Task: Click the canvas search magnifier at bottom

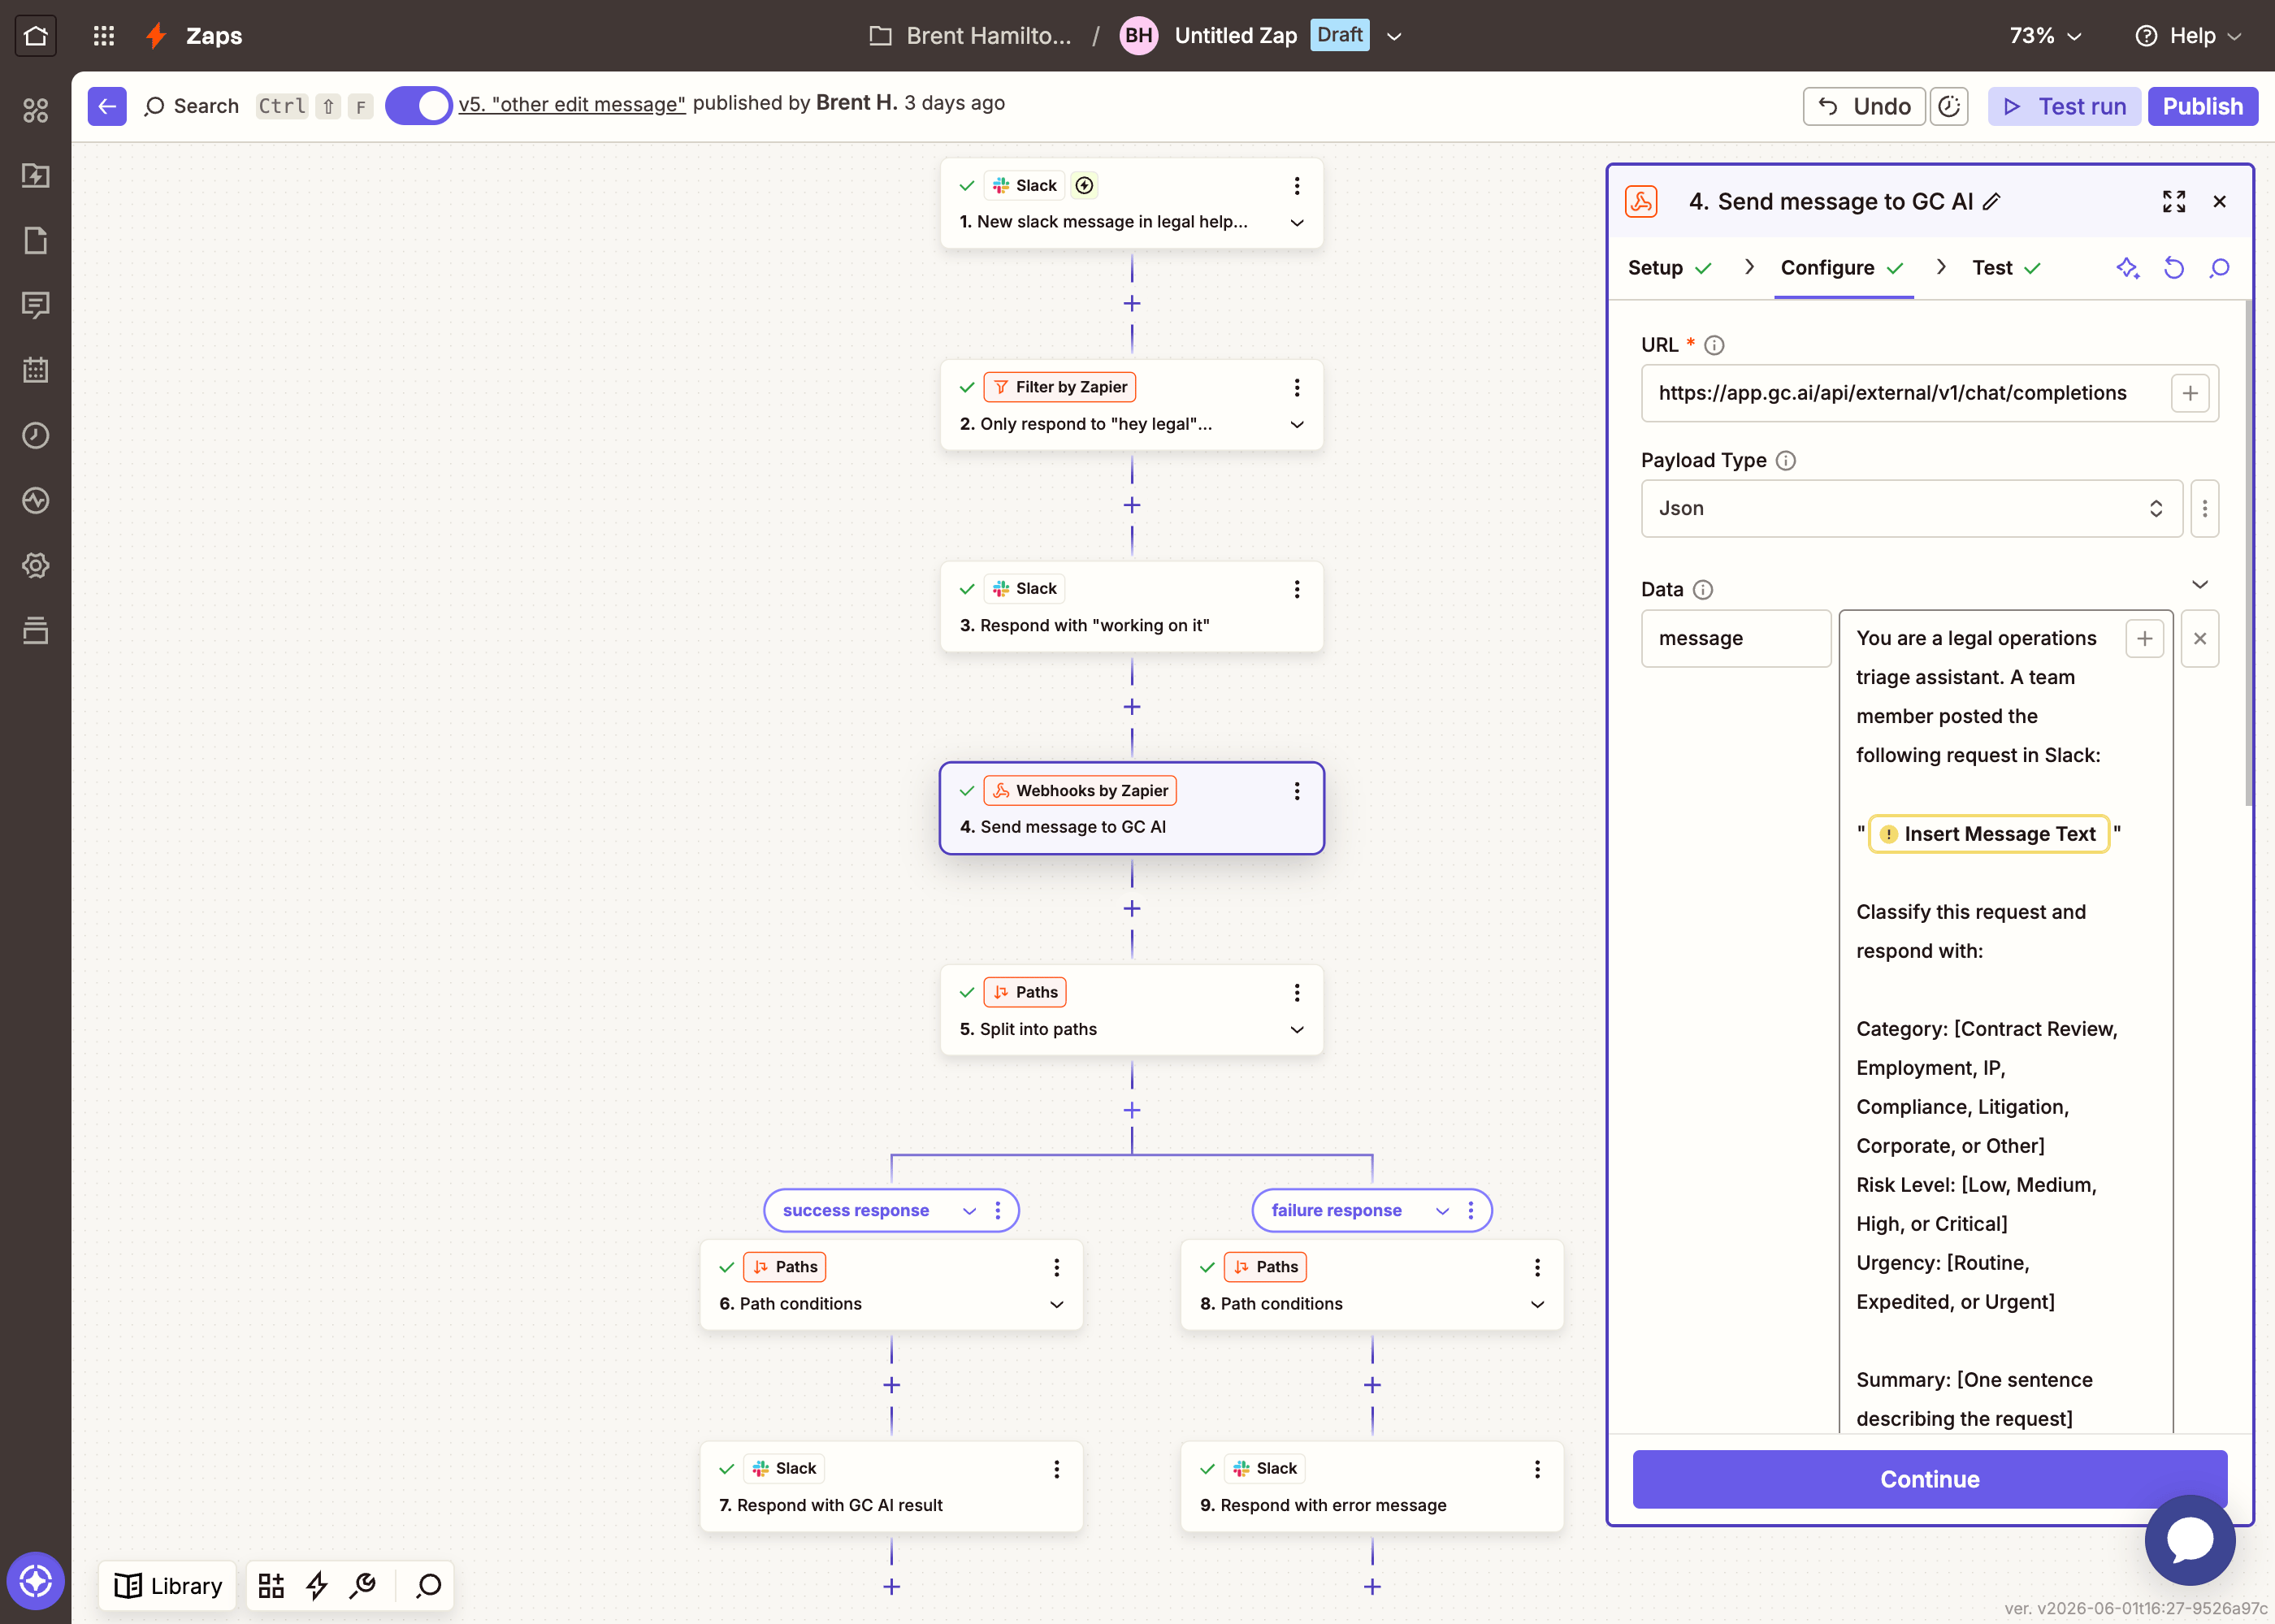Action: point(429,1586)
